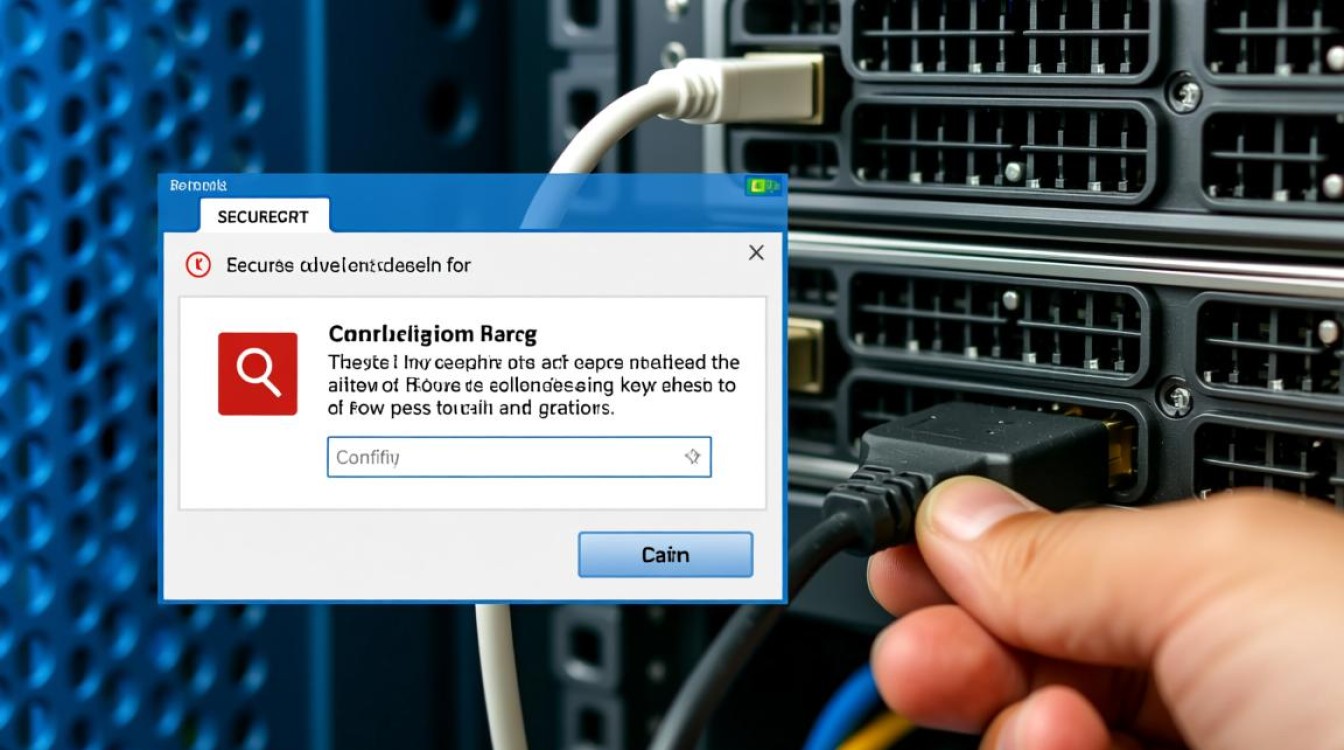1344x750 pixels.
Task: Switch to the SECURECRT tab
Action: (263, 216)
